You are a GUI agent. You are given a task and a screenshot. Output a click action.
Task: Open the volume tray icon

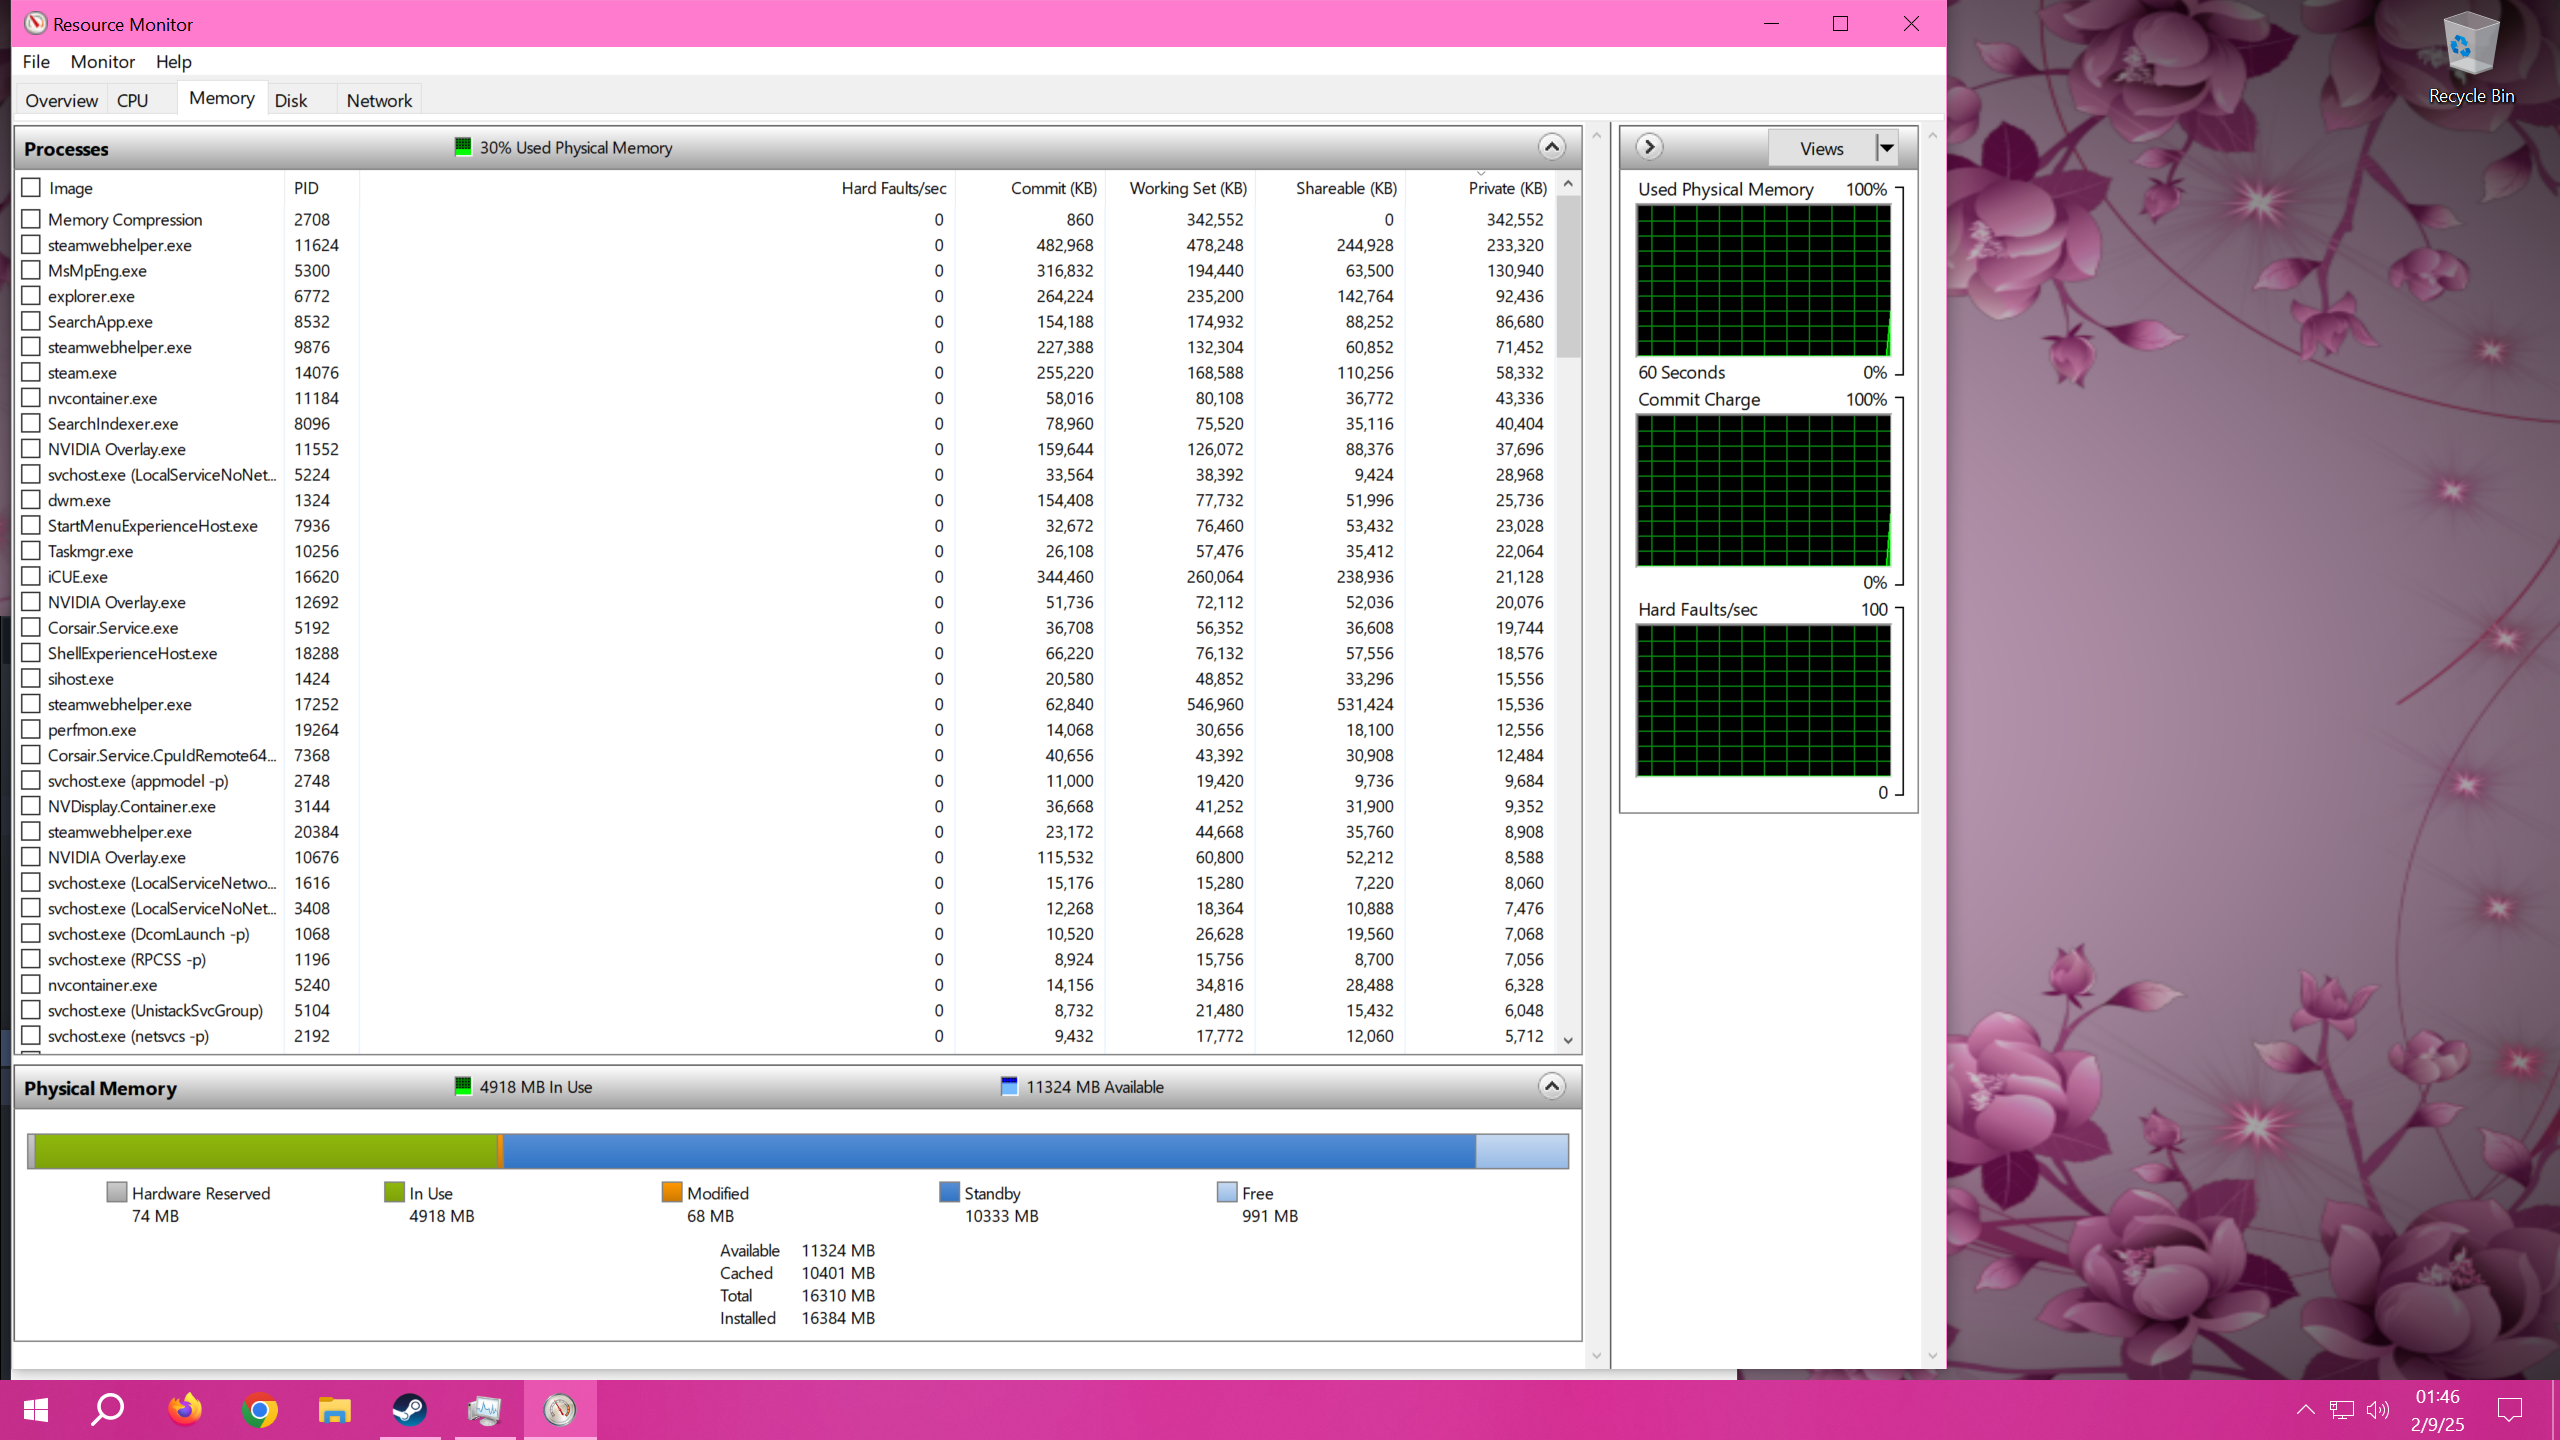pos(2378,1410)
